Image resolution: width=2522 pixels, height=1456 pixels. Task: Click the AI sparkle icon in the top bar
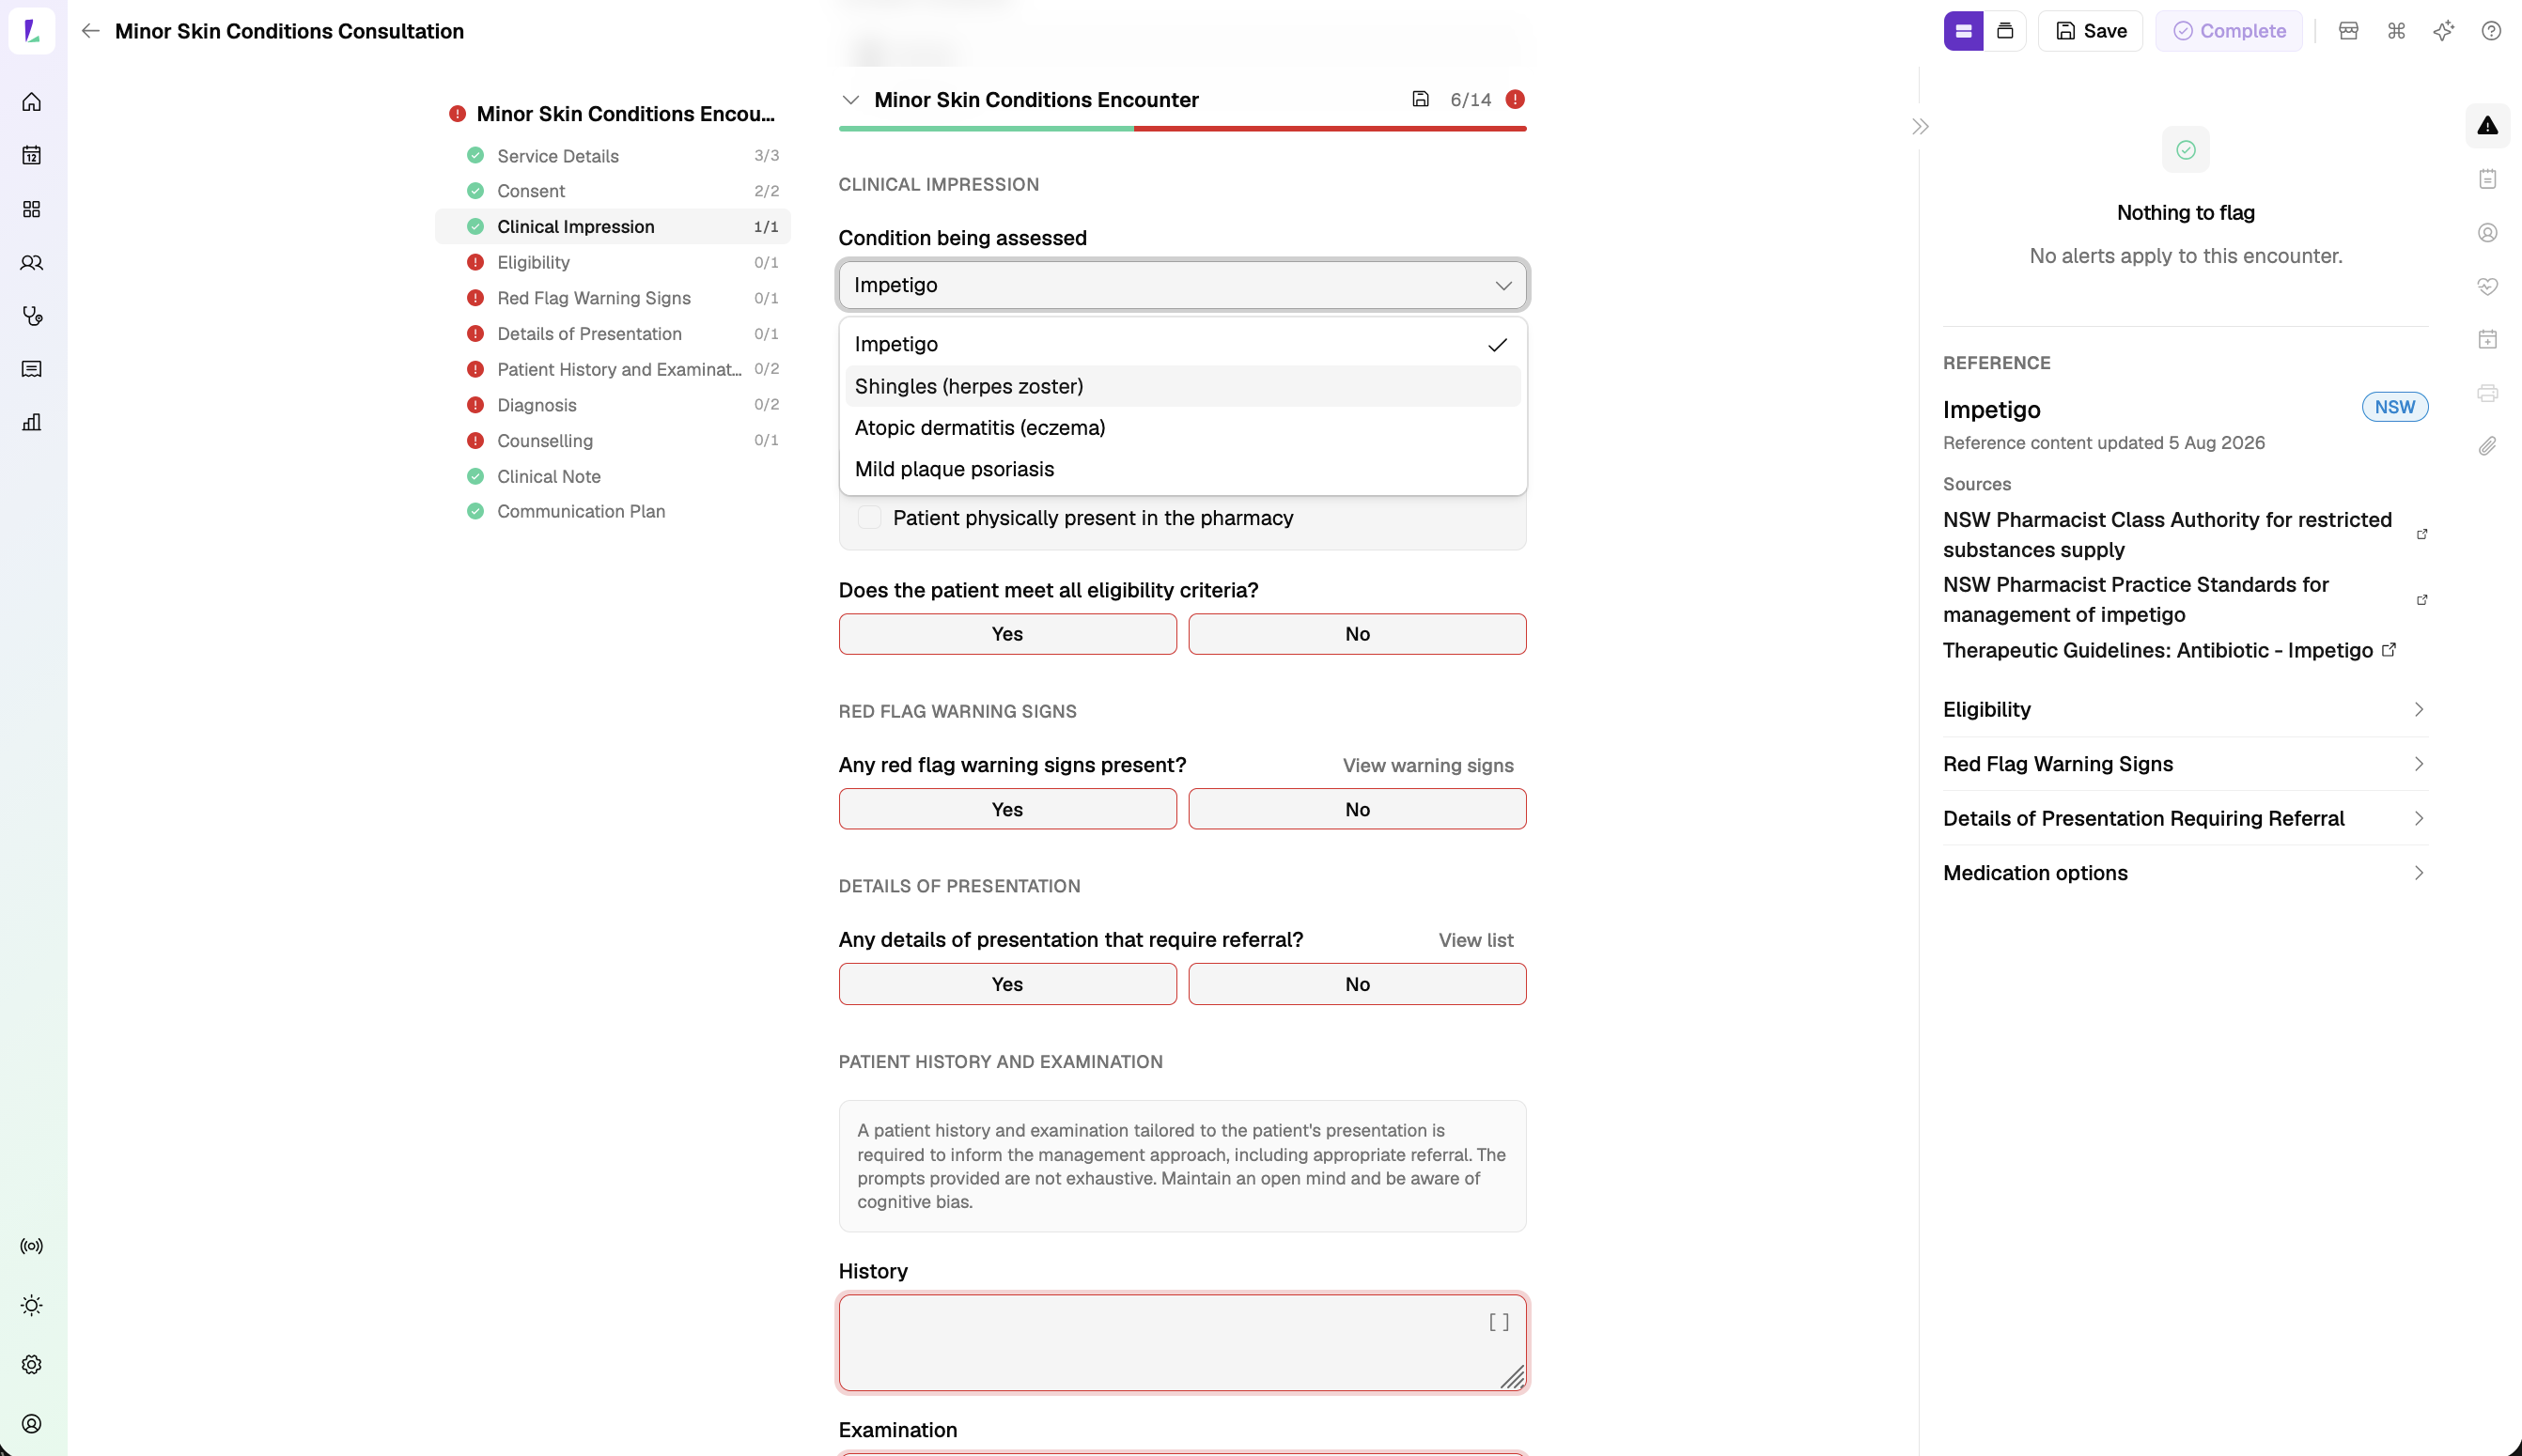pos(2443,31)
